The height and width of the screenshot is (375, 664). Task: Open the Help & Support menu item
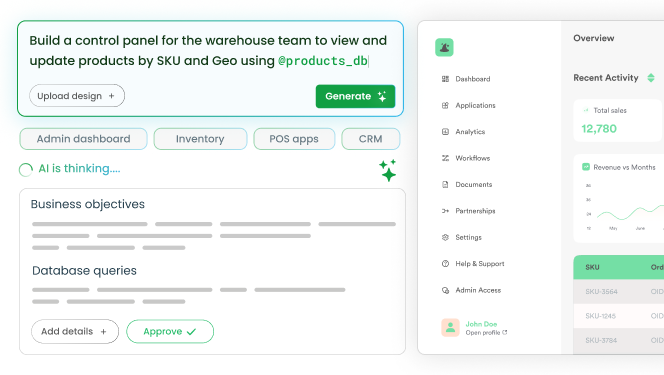pos(480,264)
